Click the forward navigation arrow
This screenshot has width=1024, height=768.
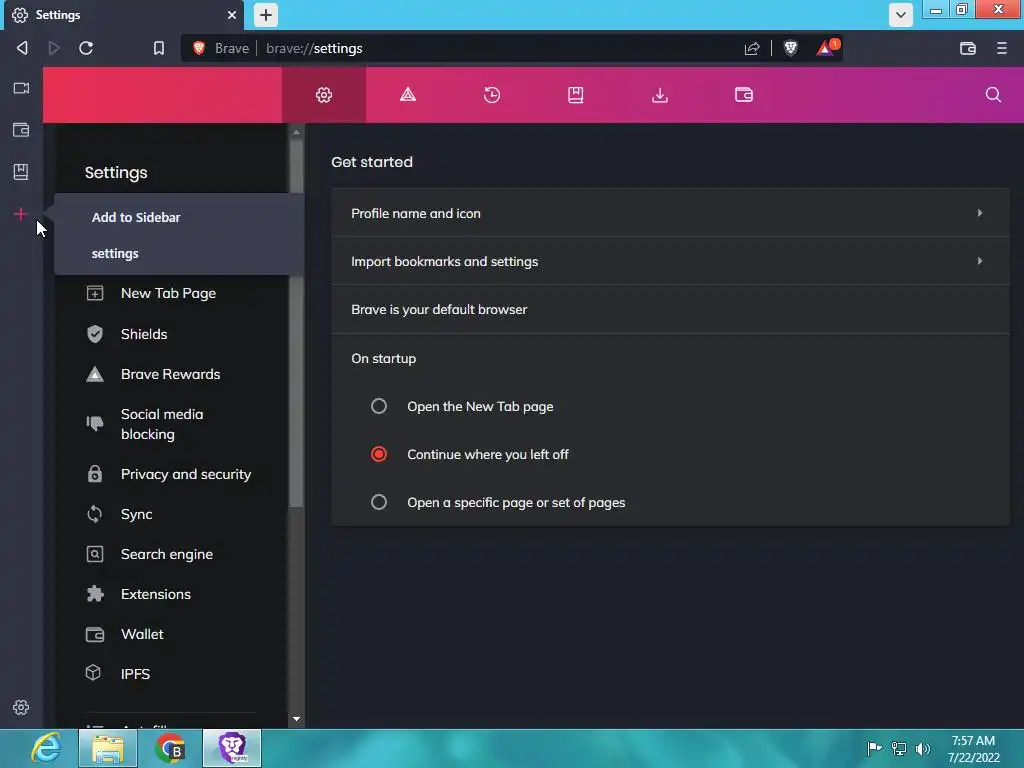[54, 48]
